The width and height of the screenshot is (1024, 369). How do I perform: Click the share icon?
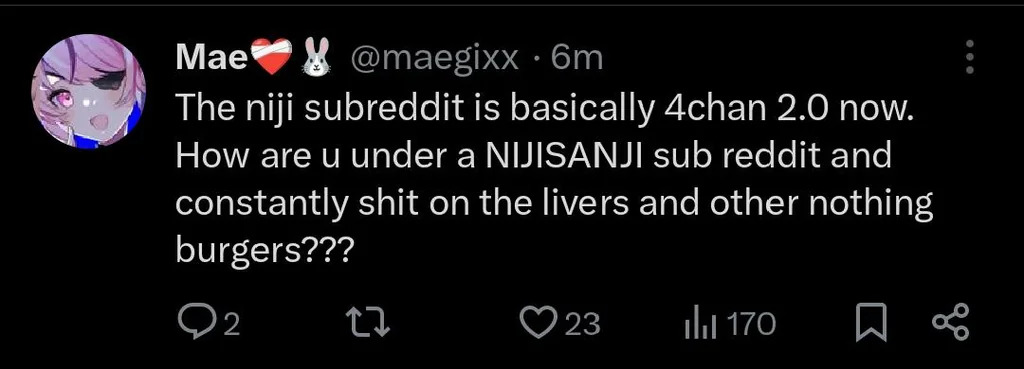[x=951, y=323]
